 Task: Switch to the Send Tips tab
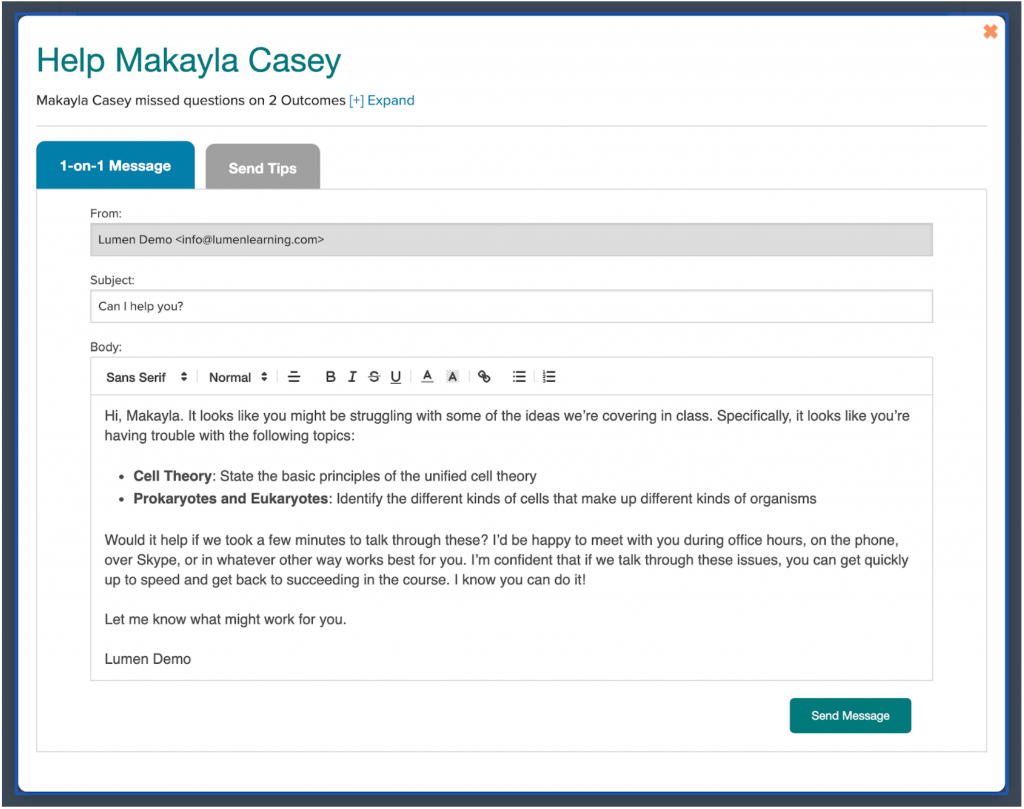click(x=262, y=168)
